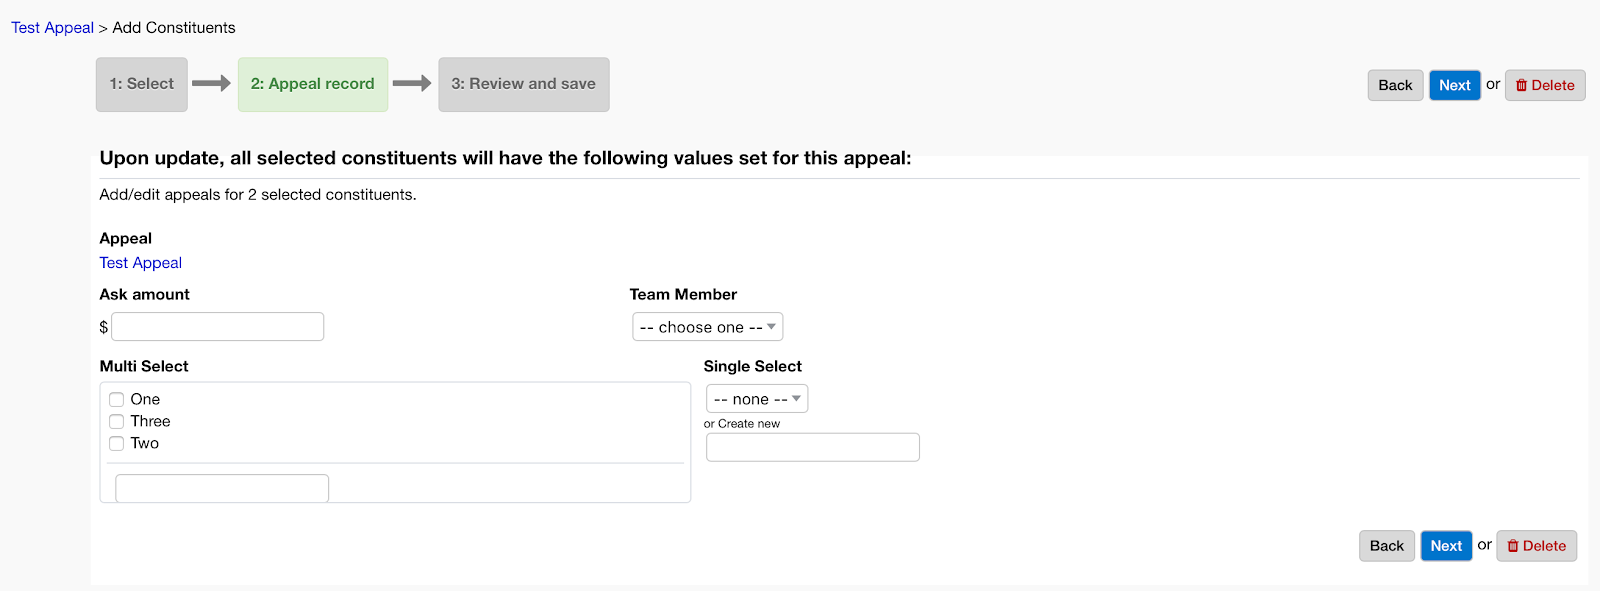Open Test Appeal breadcrumb link

(52, 28)
